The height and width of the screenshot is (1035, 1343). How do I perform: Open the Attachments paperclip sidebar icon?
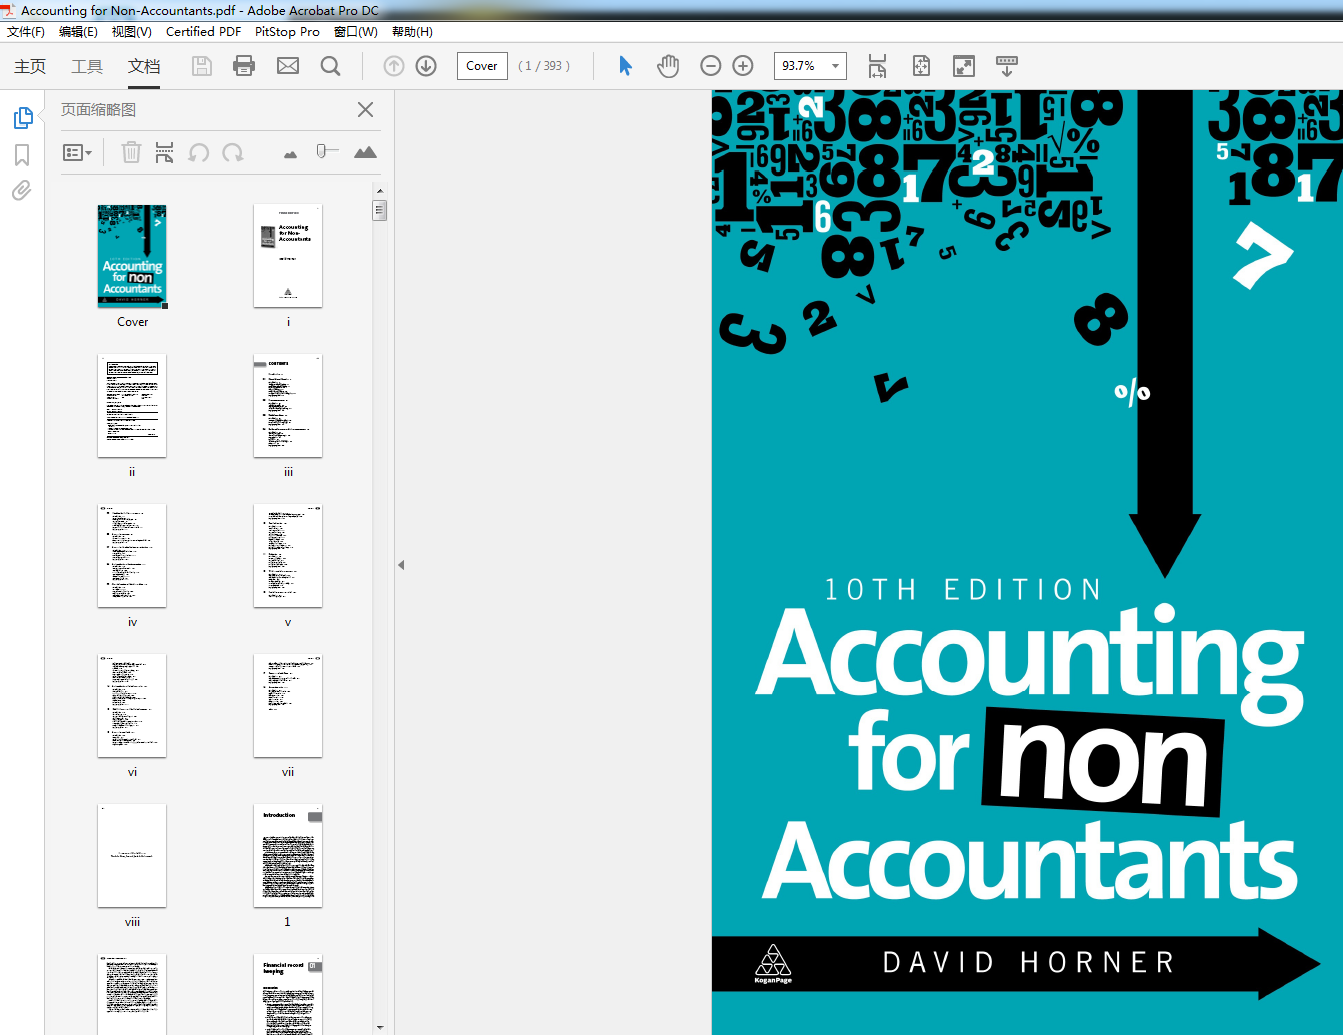pos(21,190)
